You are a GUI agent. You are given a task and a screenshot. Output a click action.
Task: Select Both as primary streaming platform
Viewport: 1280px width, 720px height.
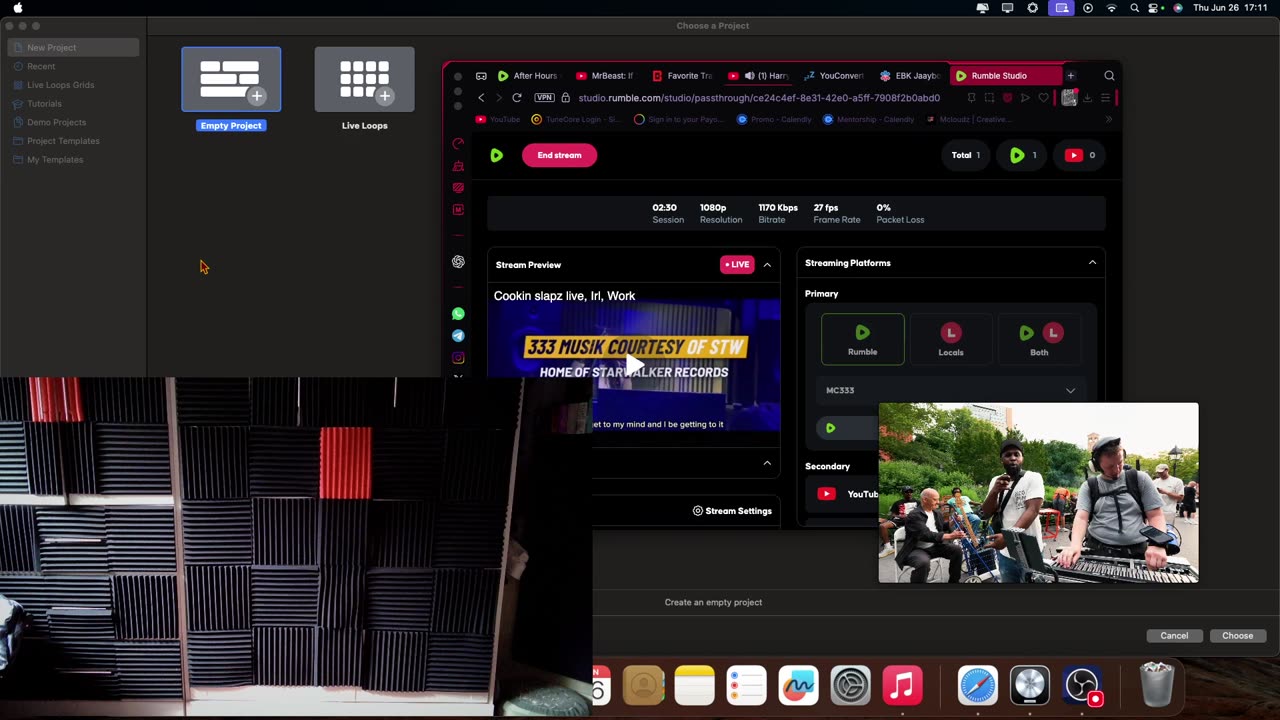[x=1039, y=339]
